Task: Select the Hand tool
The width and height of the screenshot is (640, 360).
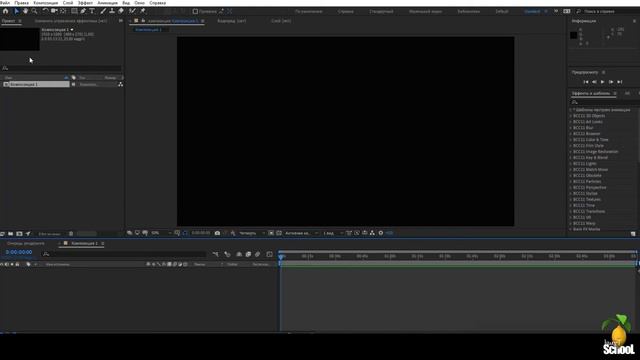Action: point(25,11)
